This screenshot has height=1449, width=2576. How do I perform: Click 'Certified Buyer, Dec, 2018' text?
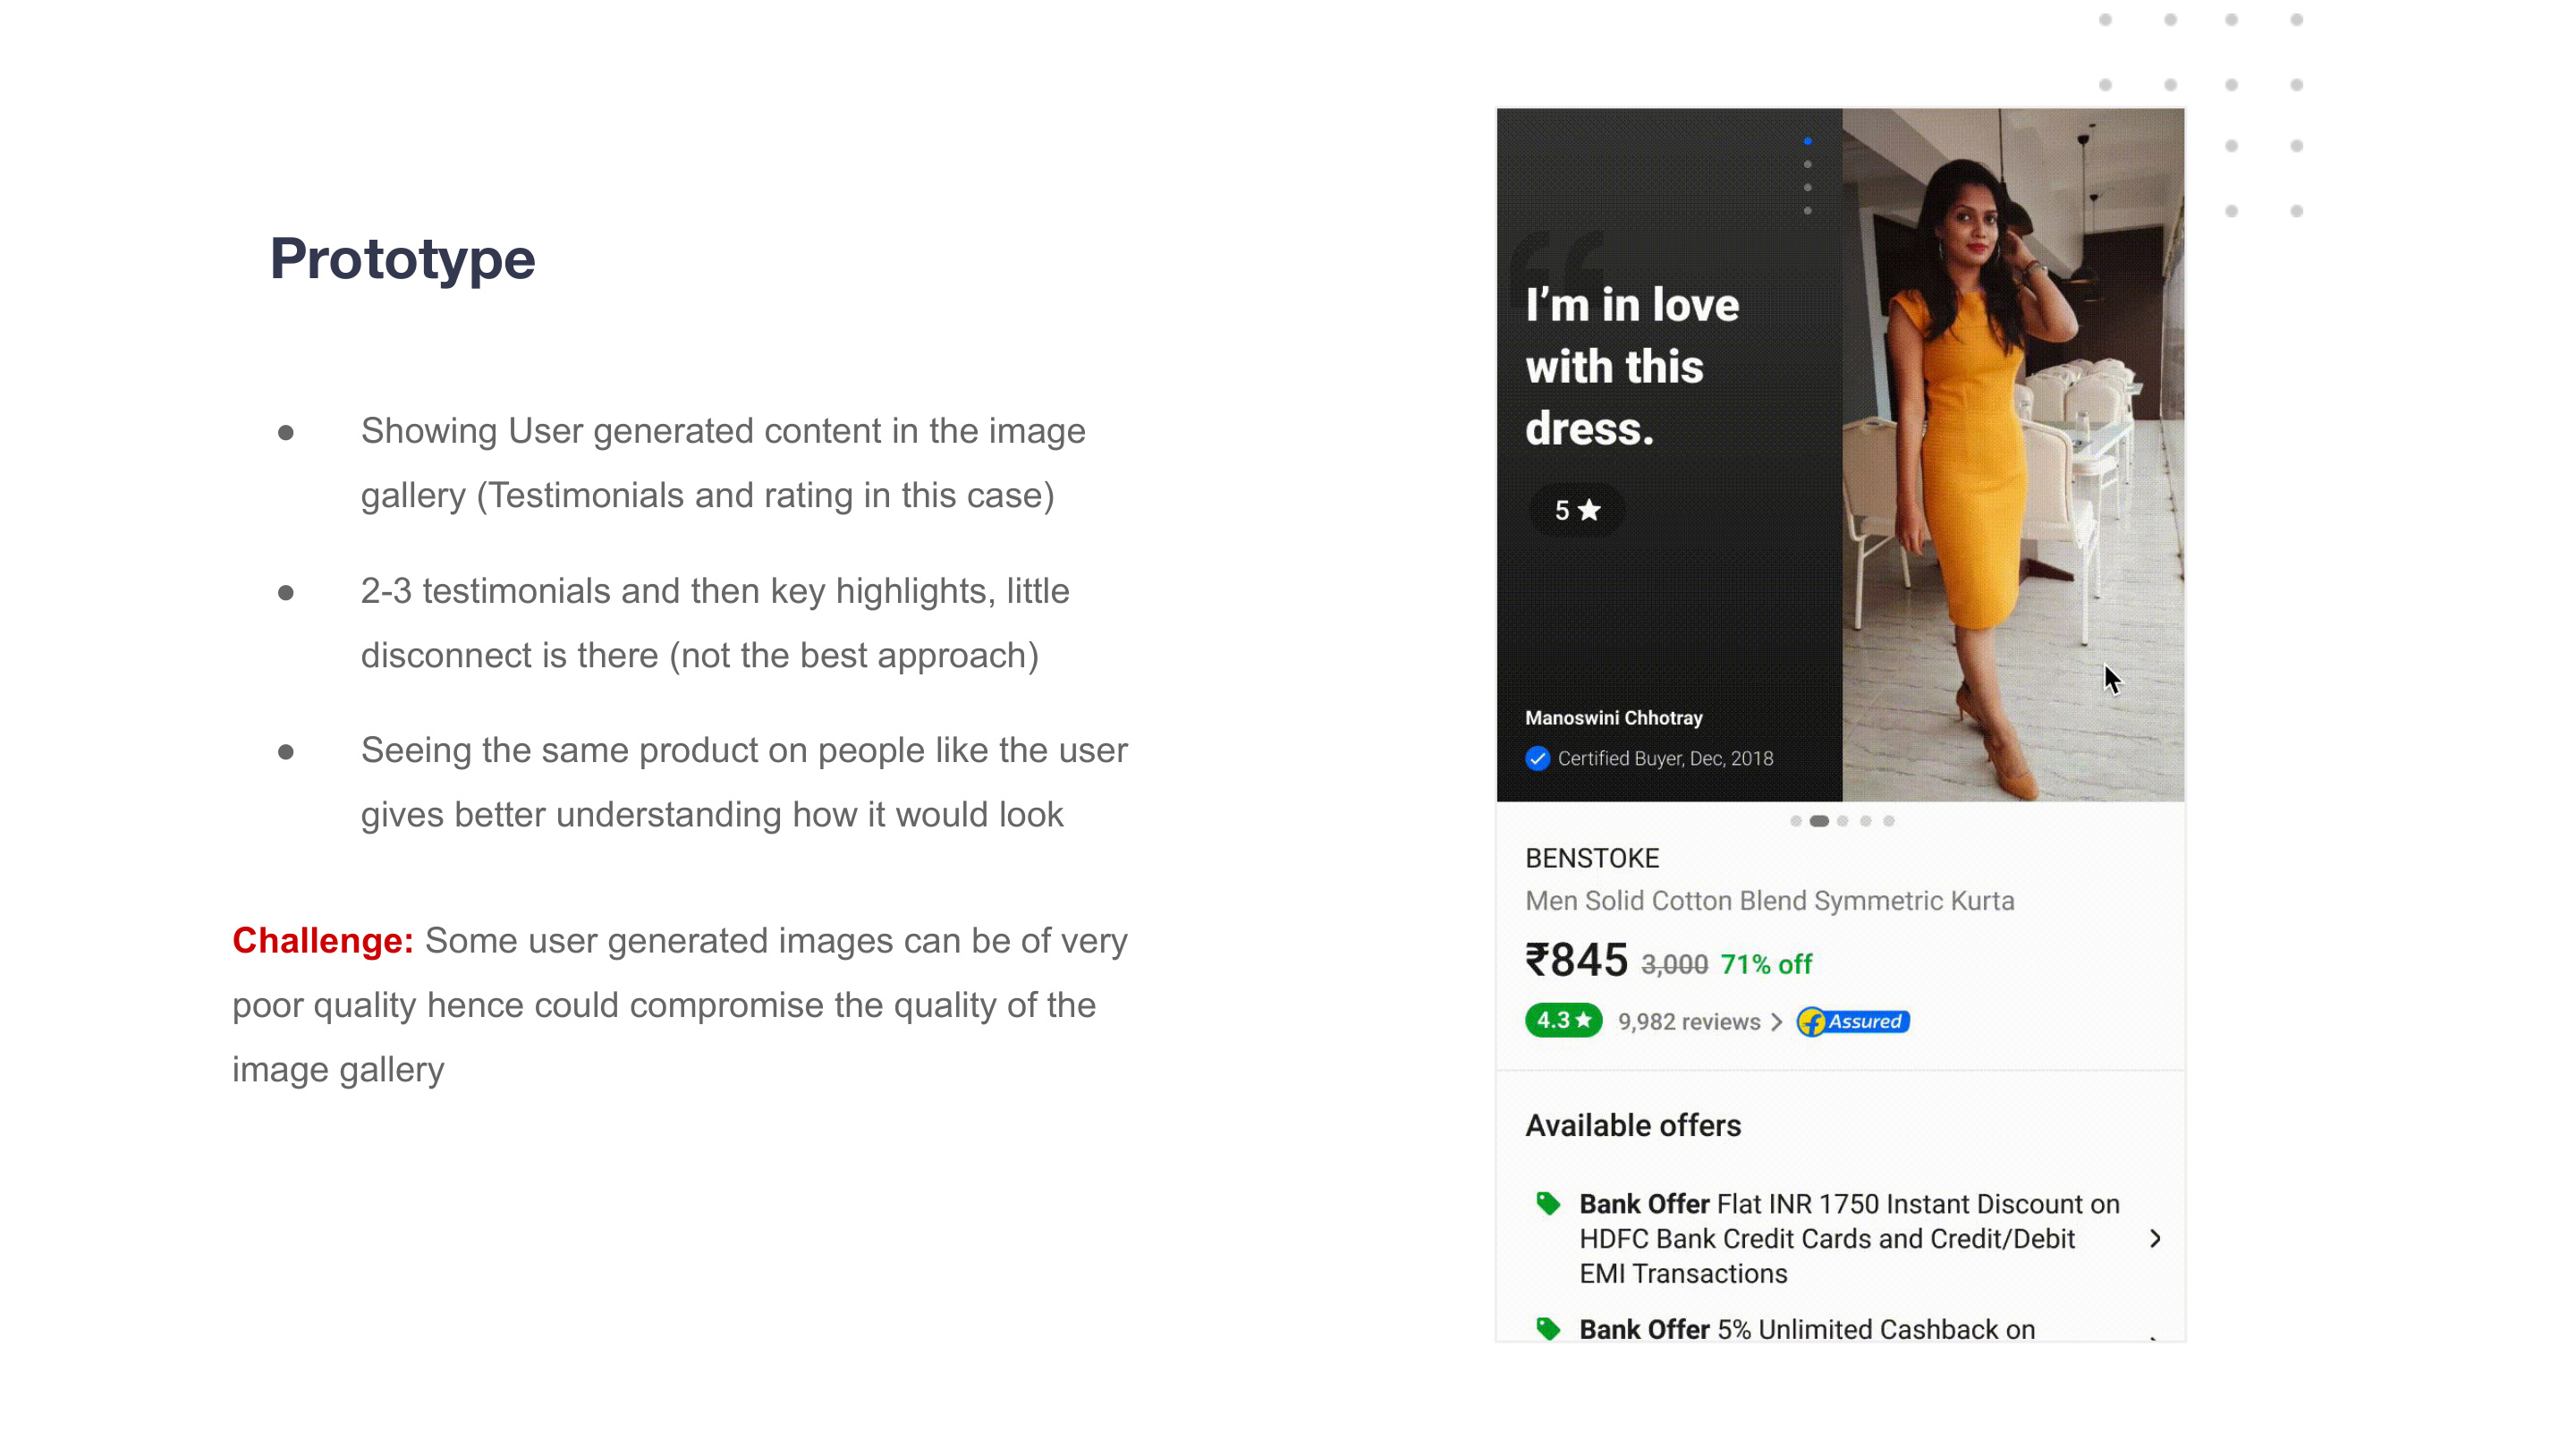[1665, 758]
